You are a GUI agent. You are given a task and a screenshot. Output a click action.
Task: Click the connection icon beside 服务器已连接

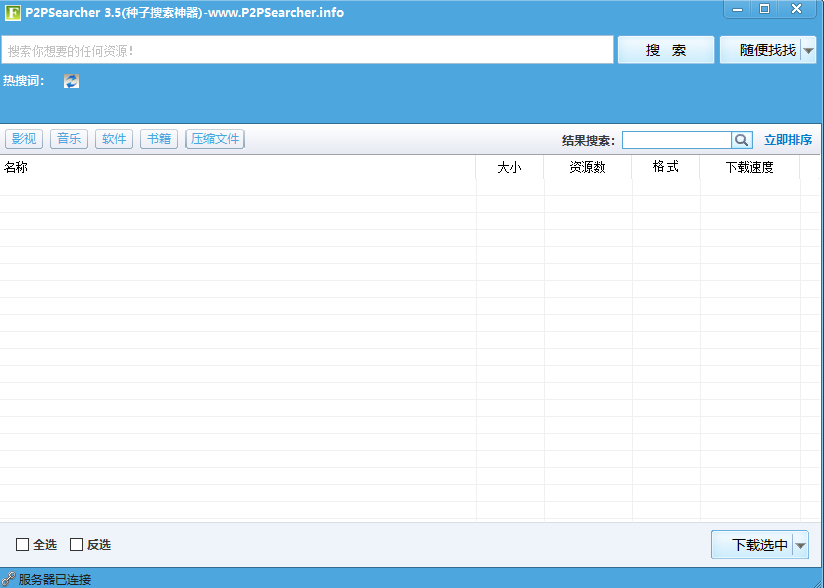pyautogui.click(x=8, y=578)
